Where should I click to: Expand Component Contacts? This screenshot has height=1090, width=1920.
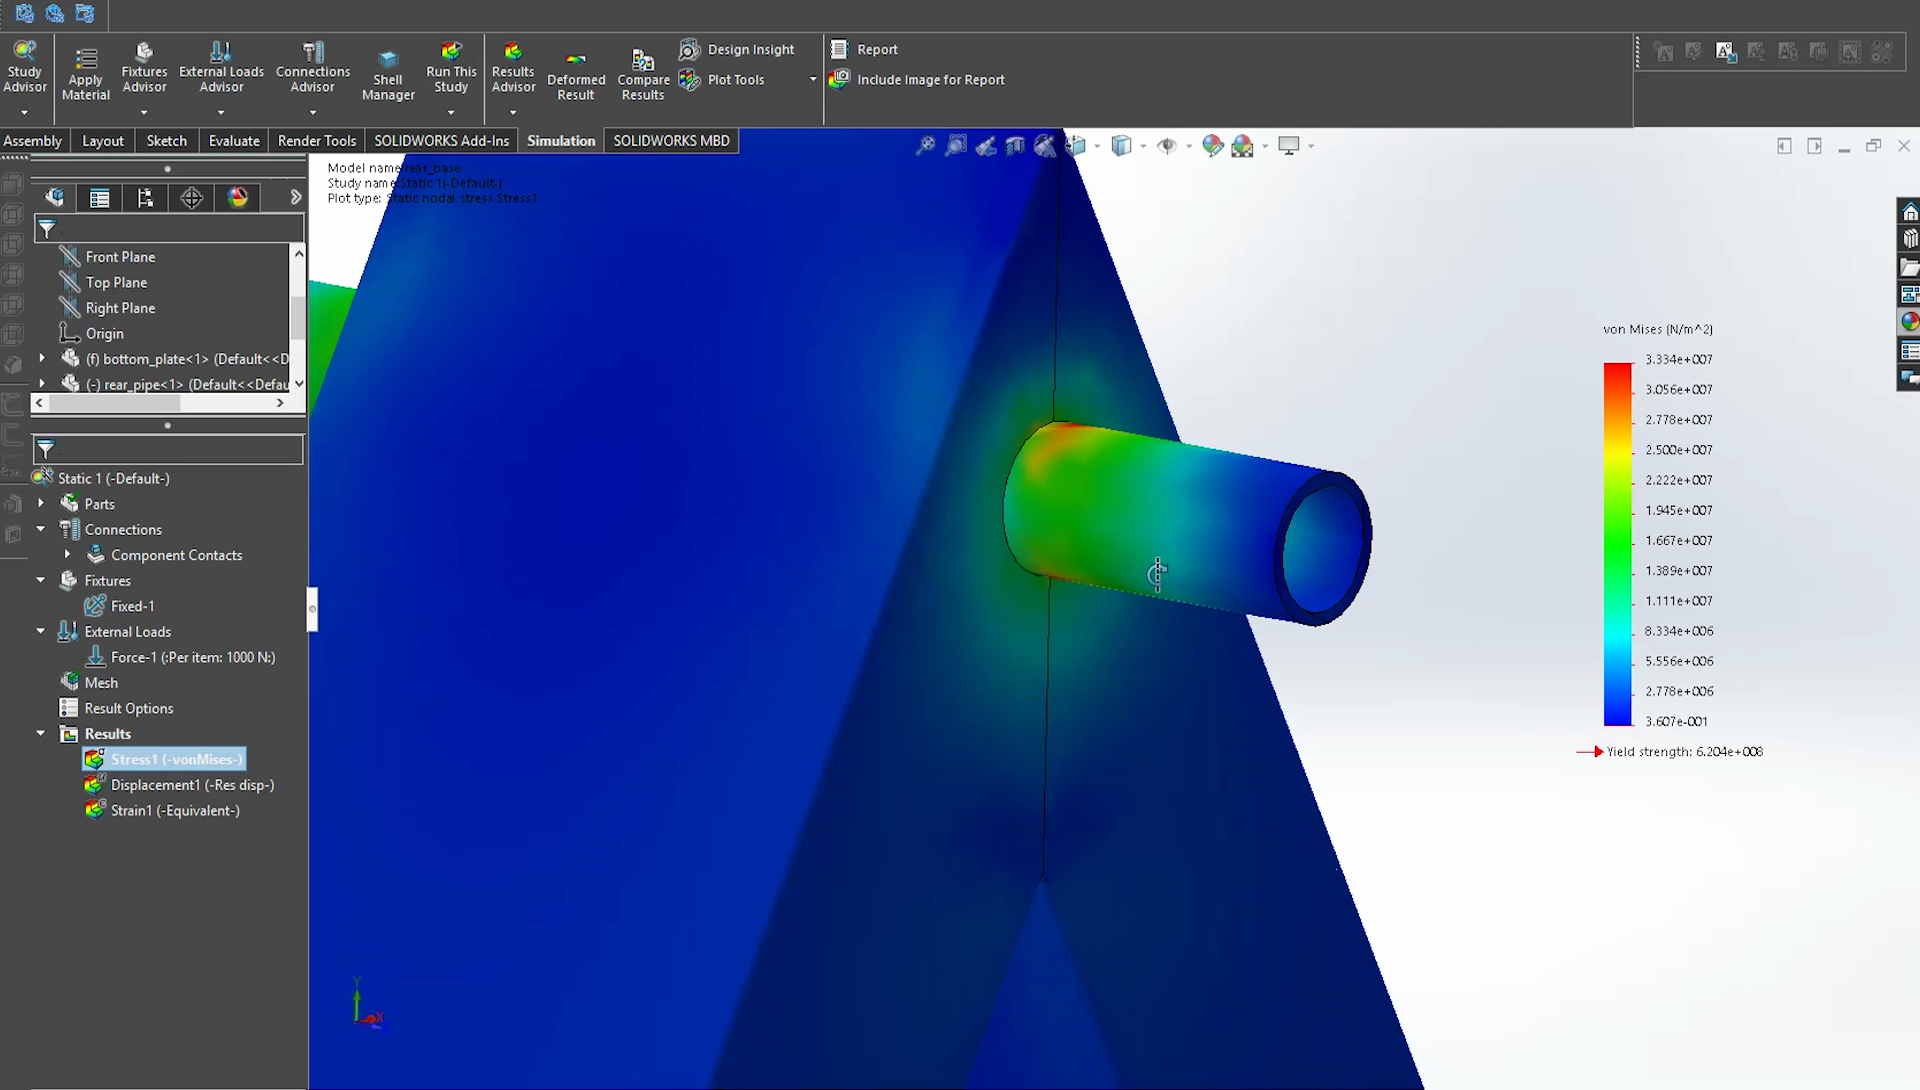[67, 555]
